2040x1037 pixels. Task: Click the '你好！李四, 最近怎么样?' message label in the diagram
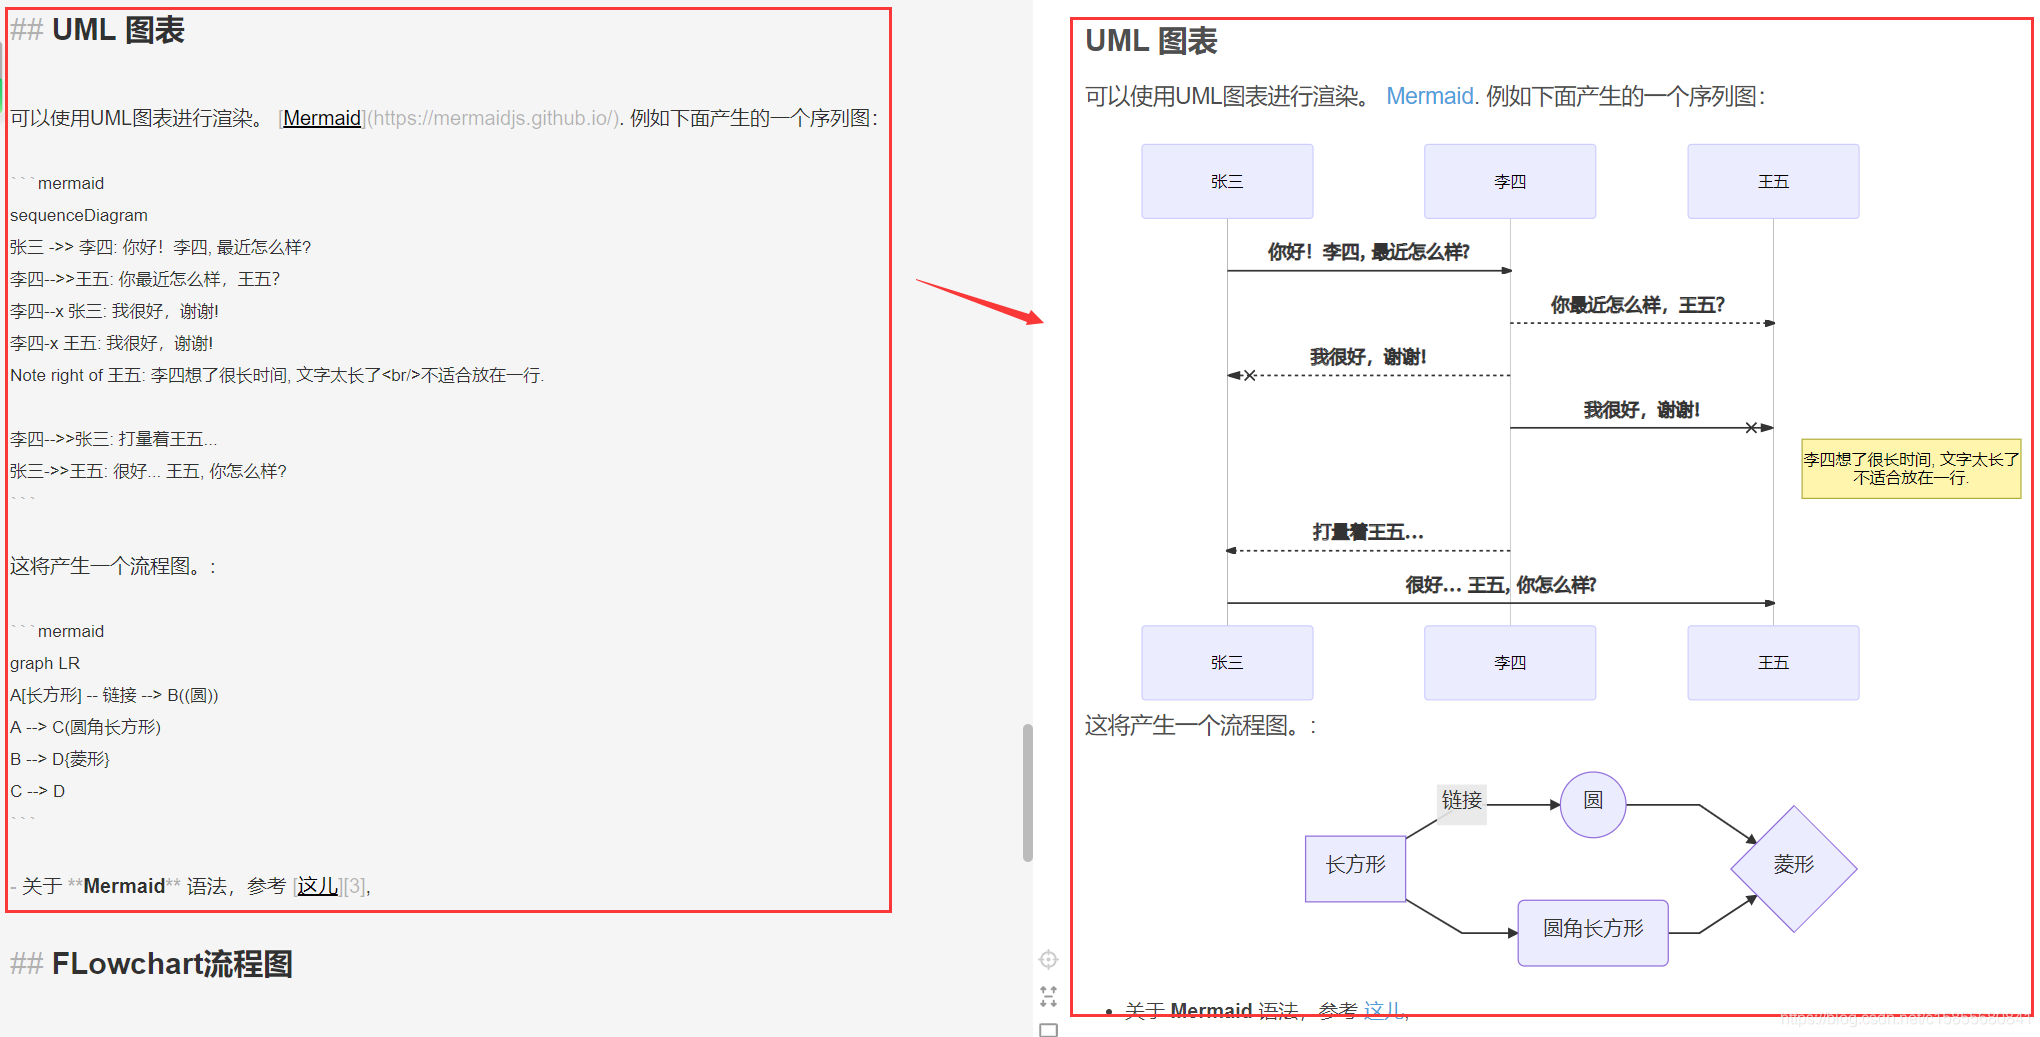1369,252
